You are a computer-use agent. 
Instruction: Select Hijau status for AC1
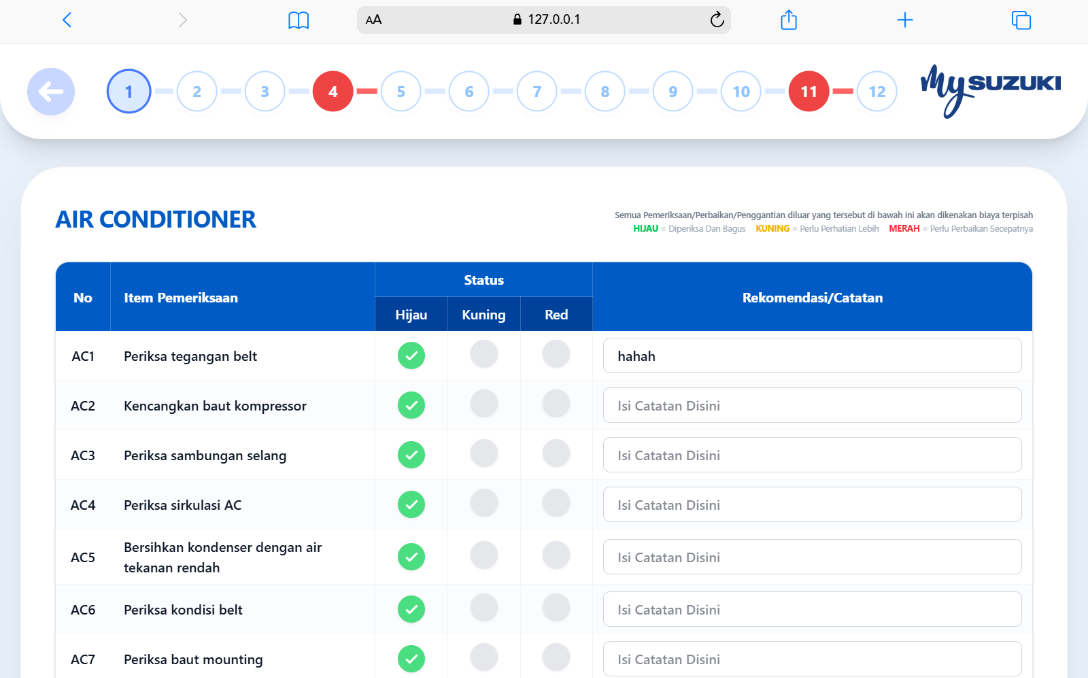pyautogui.click(x=411, y=355)
